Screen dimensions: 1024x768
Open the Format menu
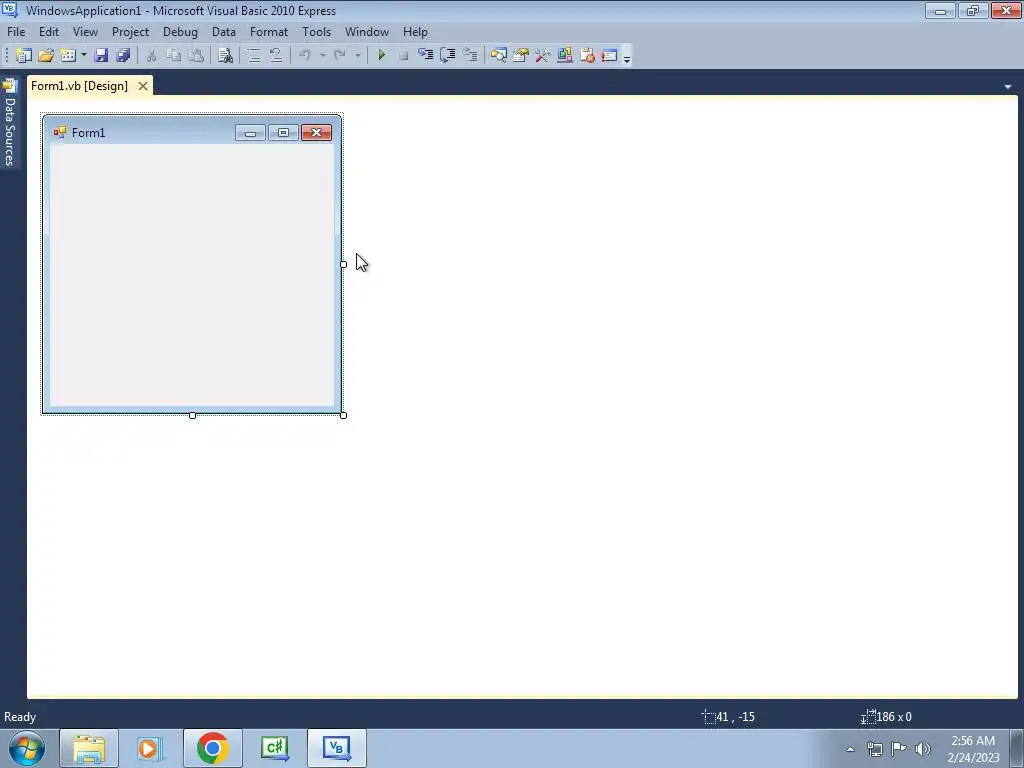pyautogui.click(x=268, y=32)
